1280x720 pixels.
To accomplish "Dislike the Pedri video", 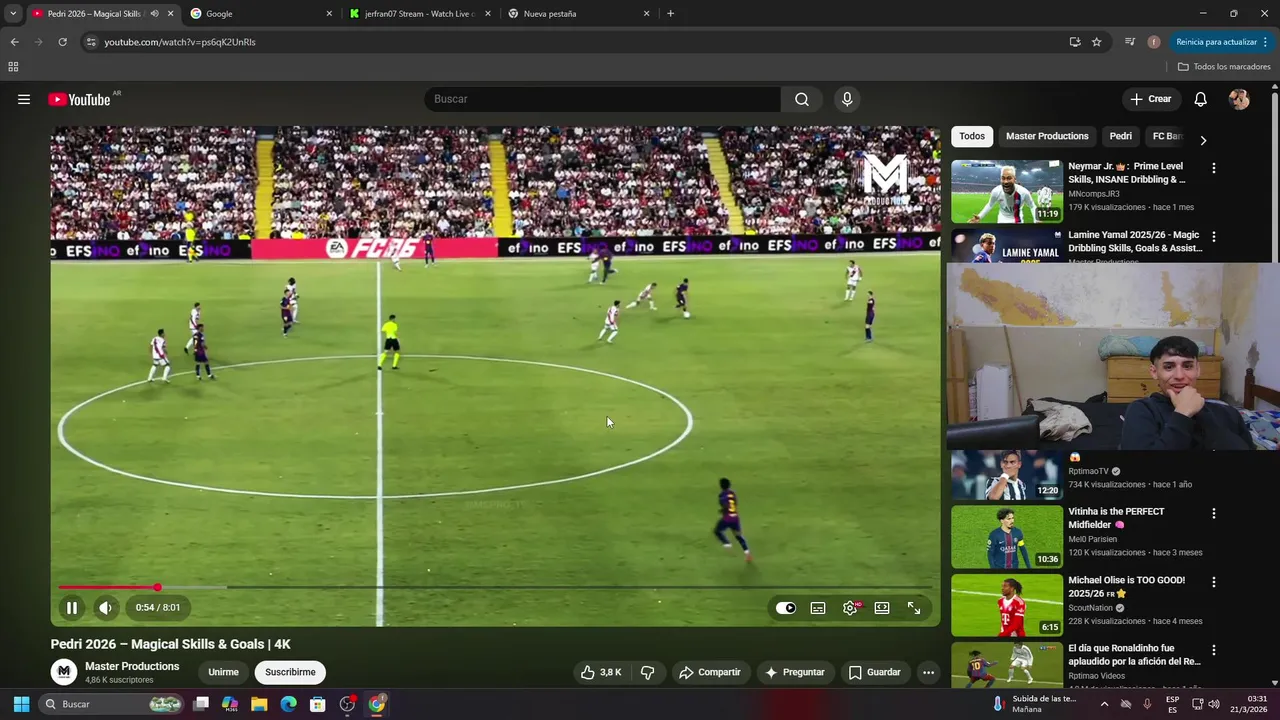I will [647, 672].
